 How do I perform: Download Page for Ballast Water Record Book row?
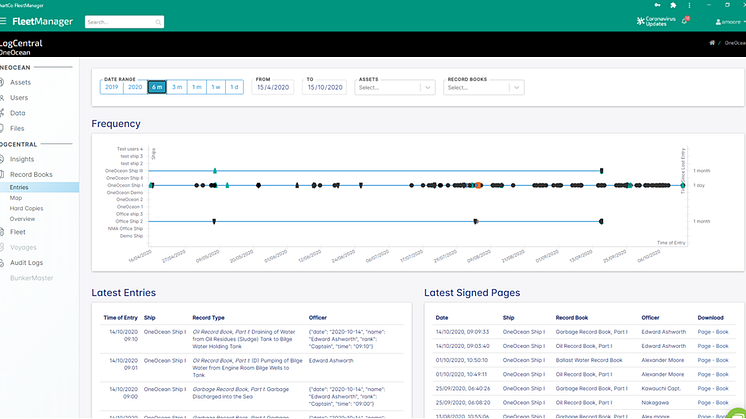coord(704,361)
